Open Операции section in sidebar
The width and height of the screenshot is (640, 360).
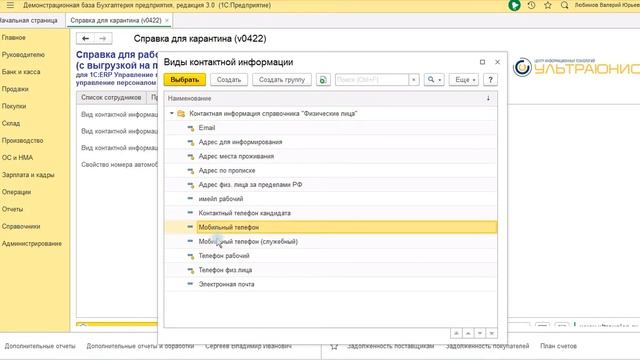click(x=16, y=192)
